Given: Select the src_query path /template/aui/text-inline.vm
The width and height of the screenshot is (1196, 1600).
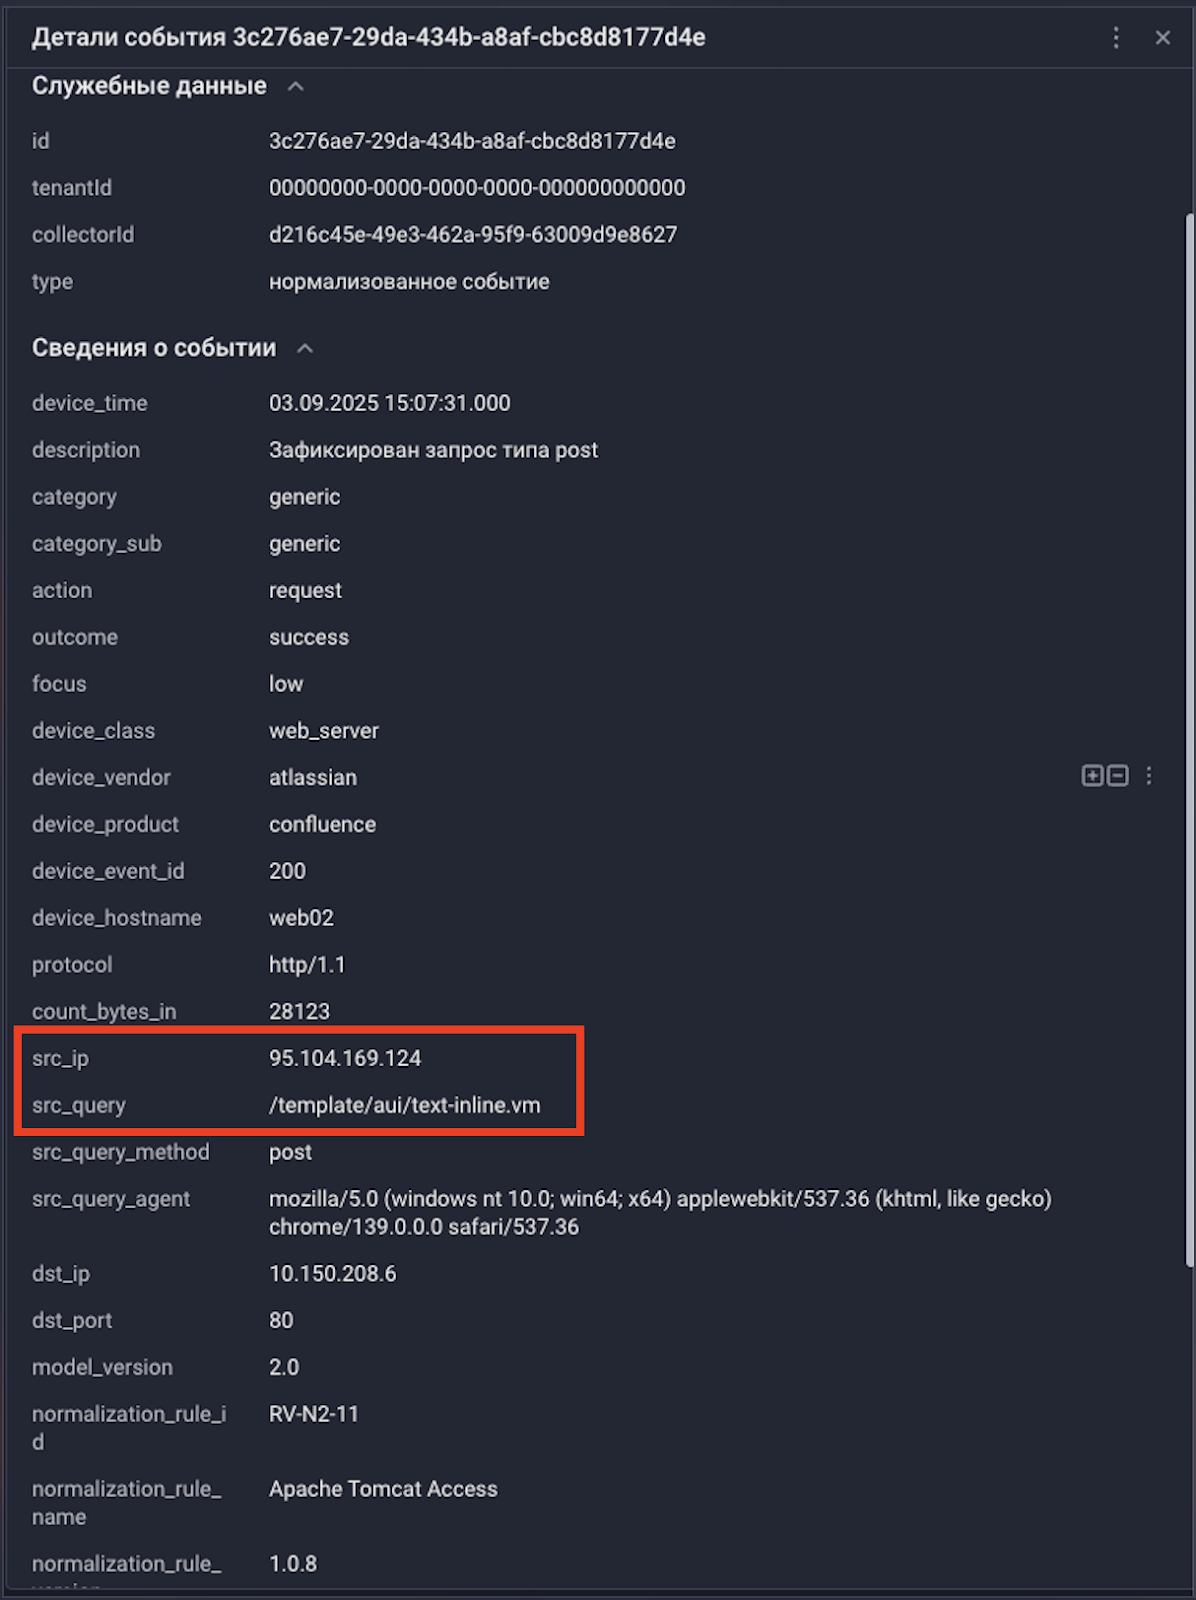Looking at the screenshot, I should pyautogui.click(x=404, y=1105).
